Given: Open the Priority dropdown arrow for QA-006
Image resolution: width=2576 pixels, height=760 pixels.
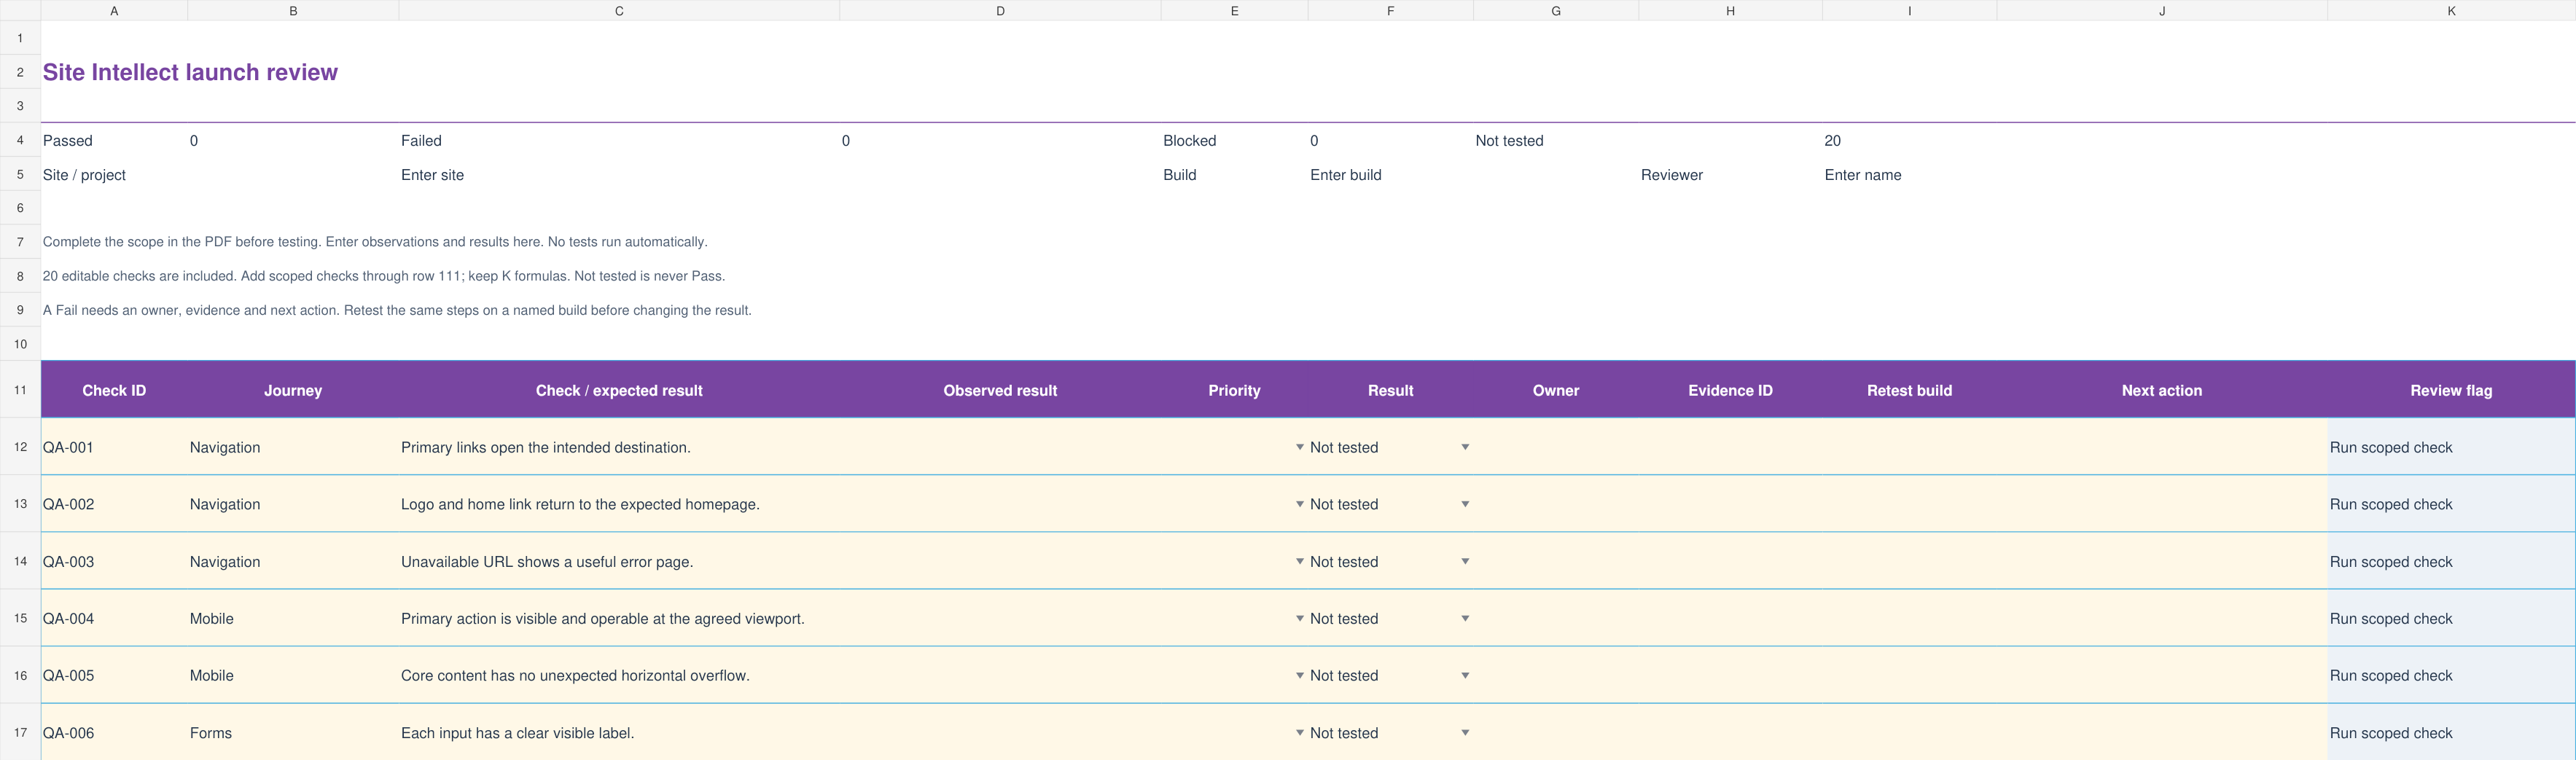Looking at the screenshot, I should 1299,732.
